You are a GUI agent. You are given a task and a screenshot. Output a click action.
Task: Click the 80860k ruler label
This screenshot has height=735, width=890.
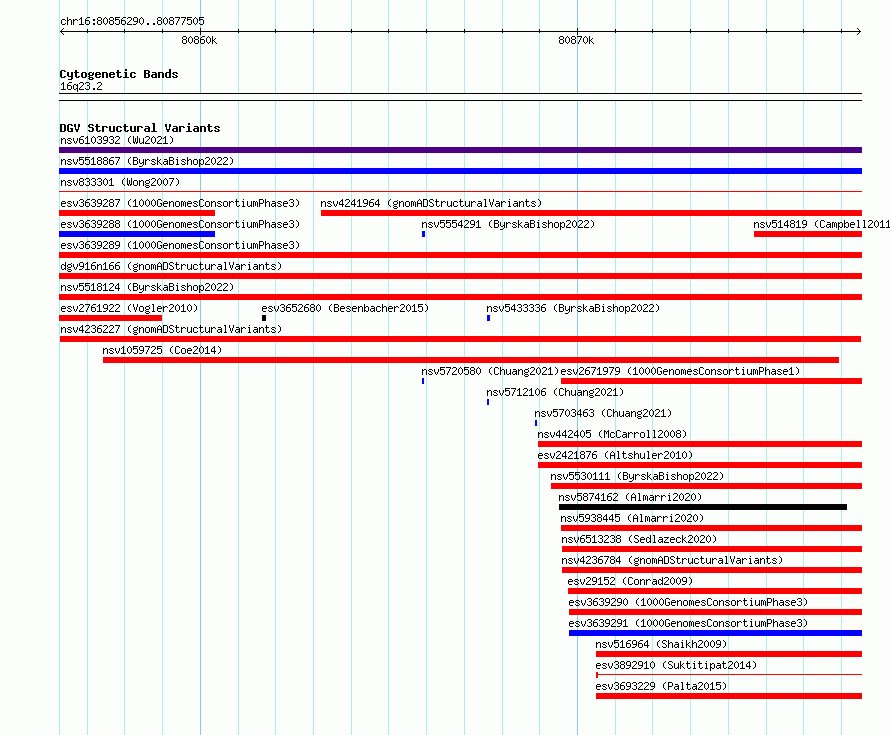click(199, 40)
